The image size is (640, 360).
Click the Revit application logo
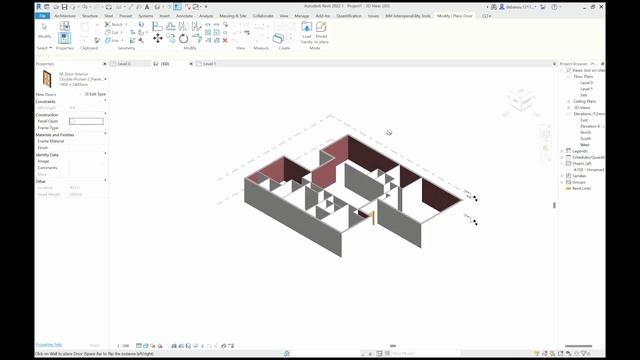click(x=39, y=7)
